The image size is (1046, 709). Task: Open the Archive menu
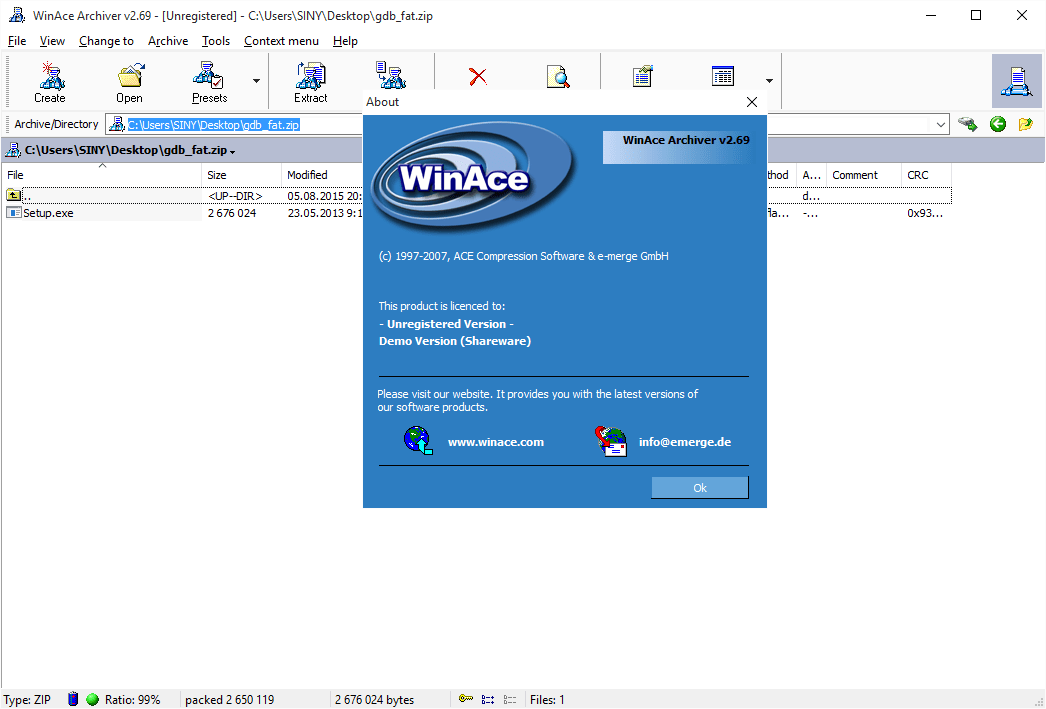pos(167,41)
